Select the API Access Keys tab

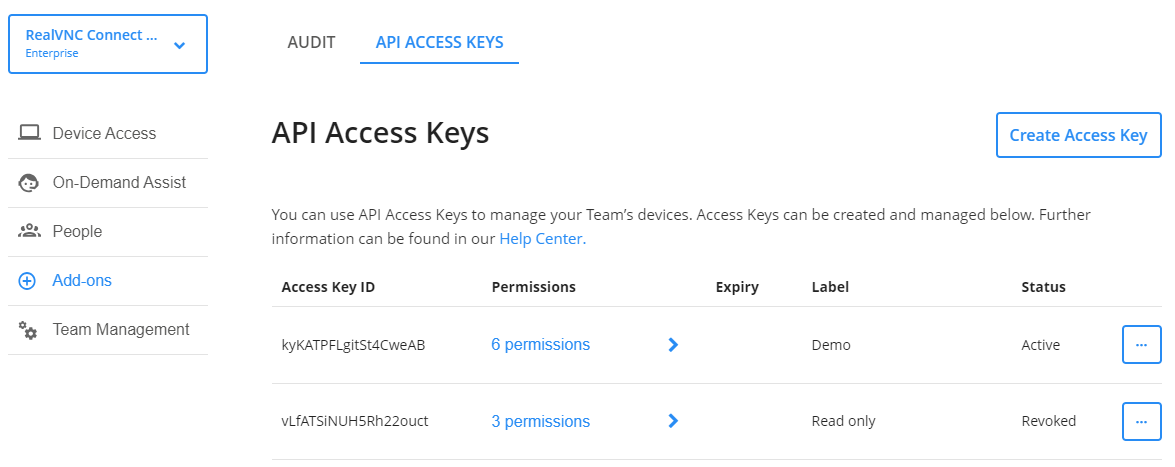(x=439, y=43)
